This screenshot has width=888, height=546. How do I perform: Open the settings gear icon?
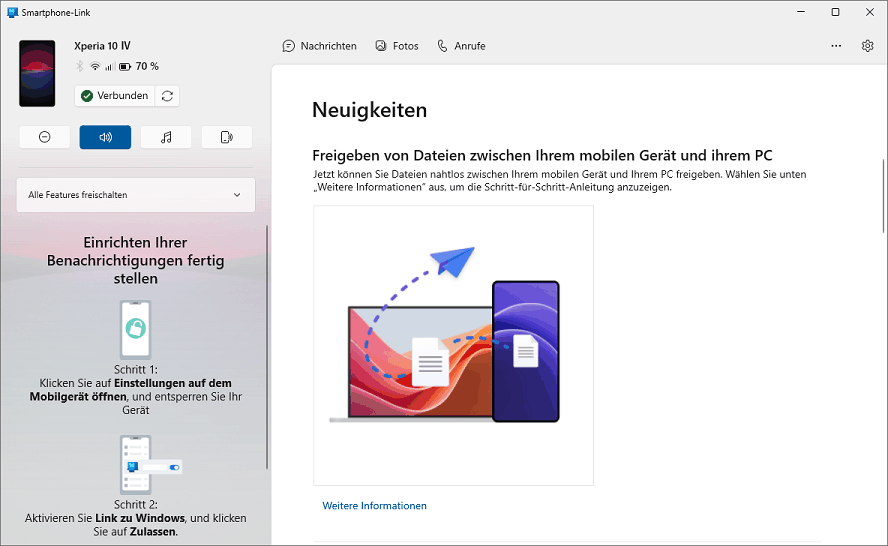[x=867, y=46]
